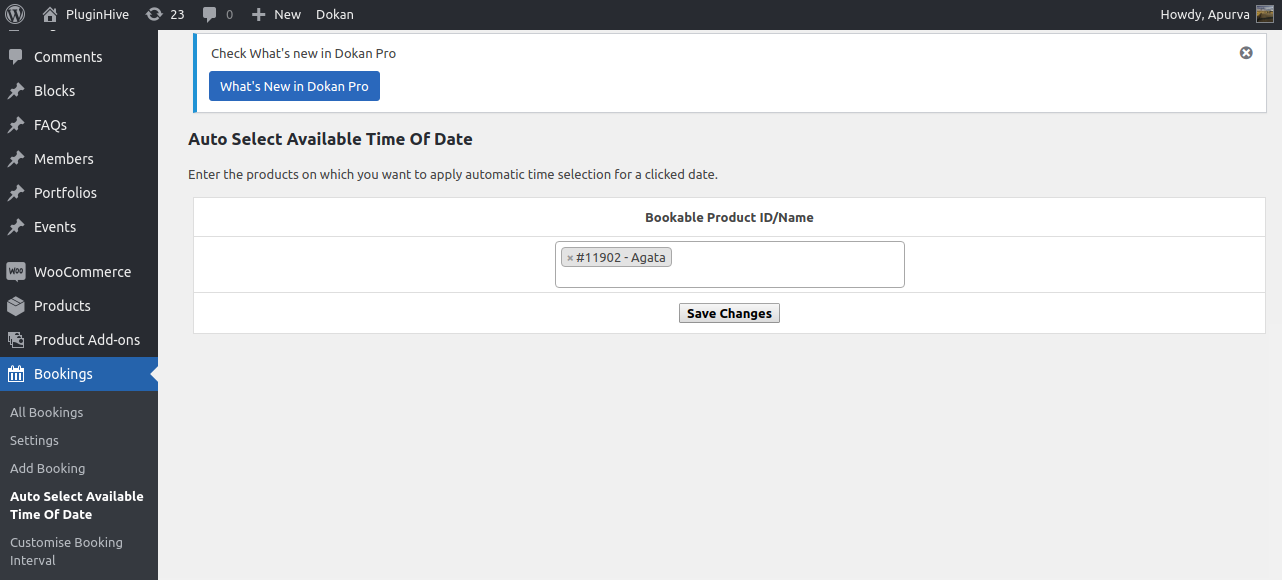Open Customise Booking Interval submenu
This screenshot has height=580, width=1282.
66,551
